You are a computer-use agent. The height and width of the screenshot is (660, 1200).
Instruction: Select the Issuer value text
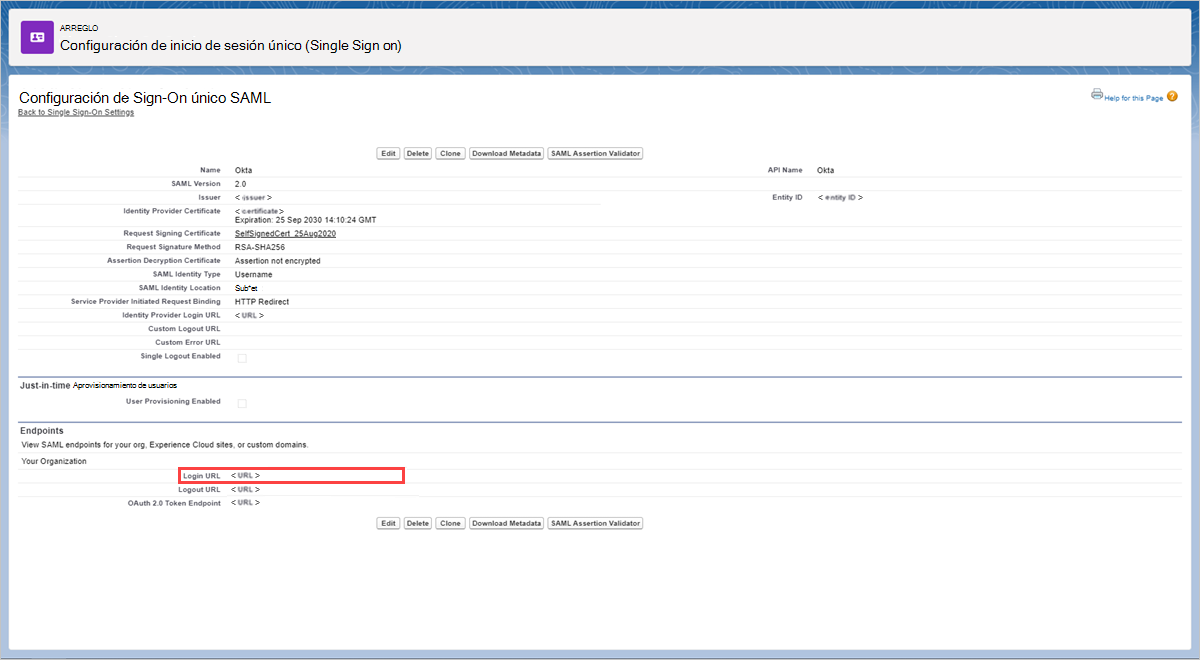tap(253, 198)
